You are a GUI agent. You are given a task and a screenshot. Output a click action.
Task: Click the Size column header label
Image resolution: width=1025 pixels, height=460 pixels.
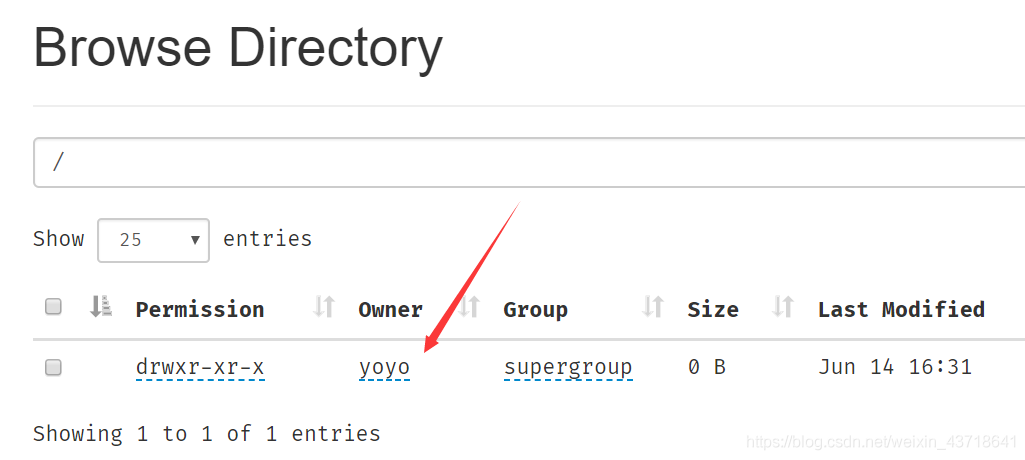coord(713,309)
